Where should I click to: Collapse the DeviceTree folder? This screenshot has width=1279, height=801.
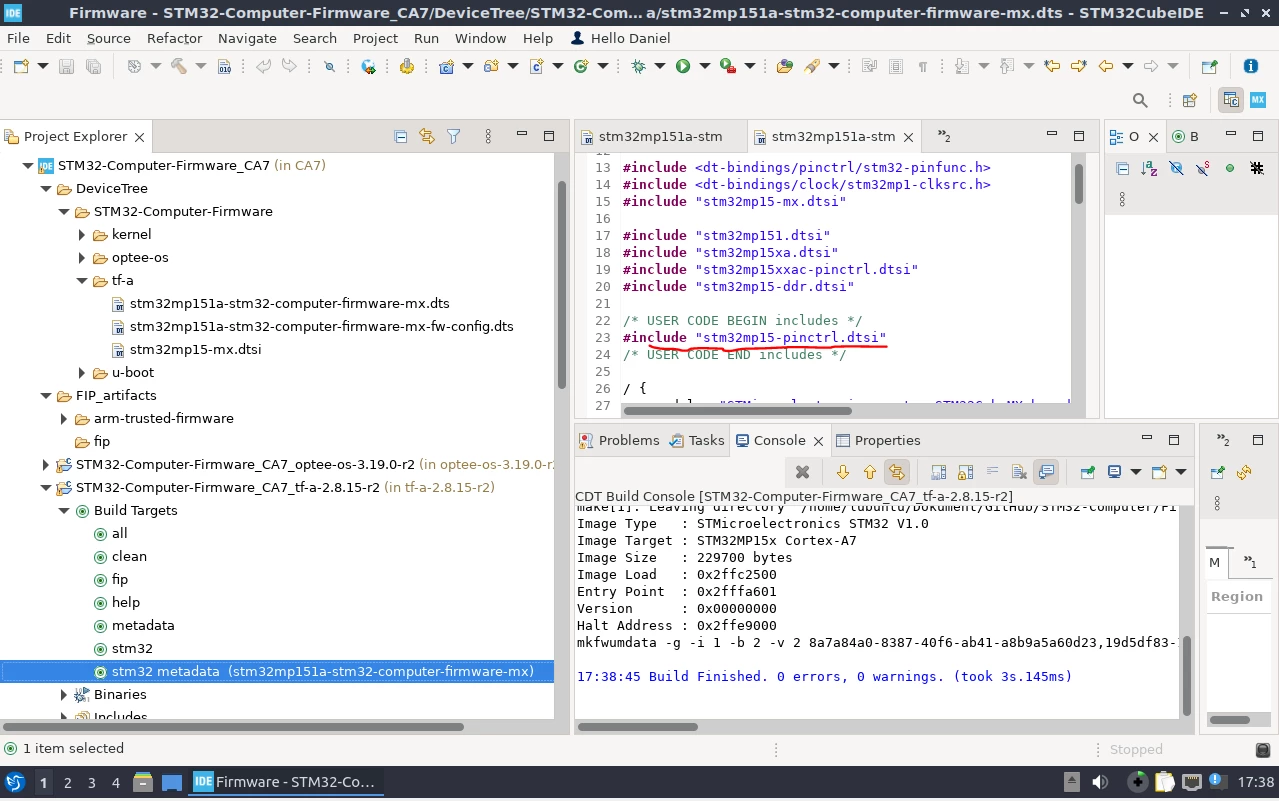tap(46, 189)
